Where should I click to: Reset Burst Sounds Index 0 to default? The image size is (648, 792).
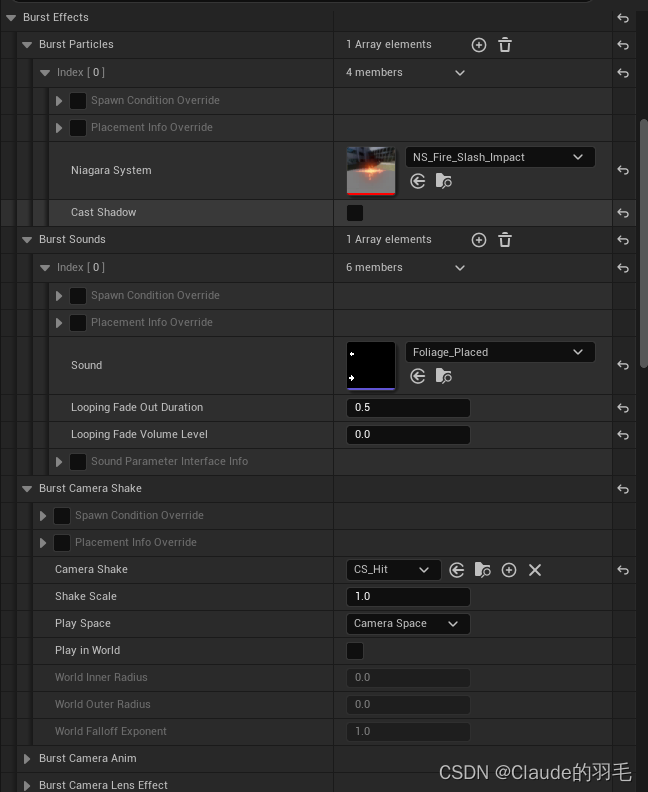[623, 268]
